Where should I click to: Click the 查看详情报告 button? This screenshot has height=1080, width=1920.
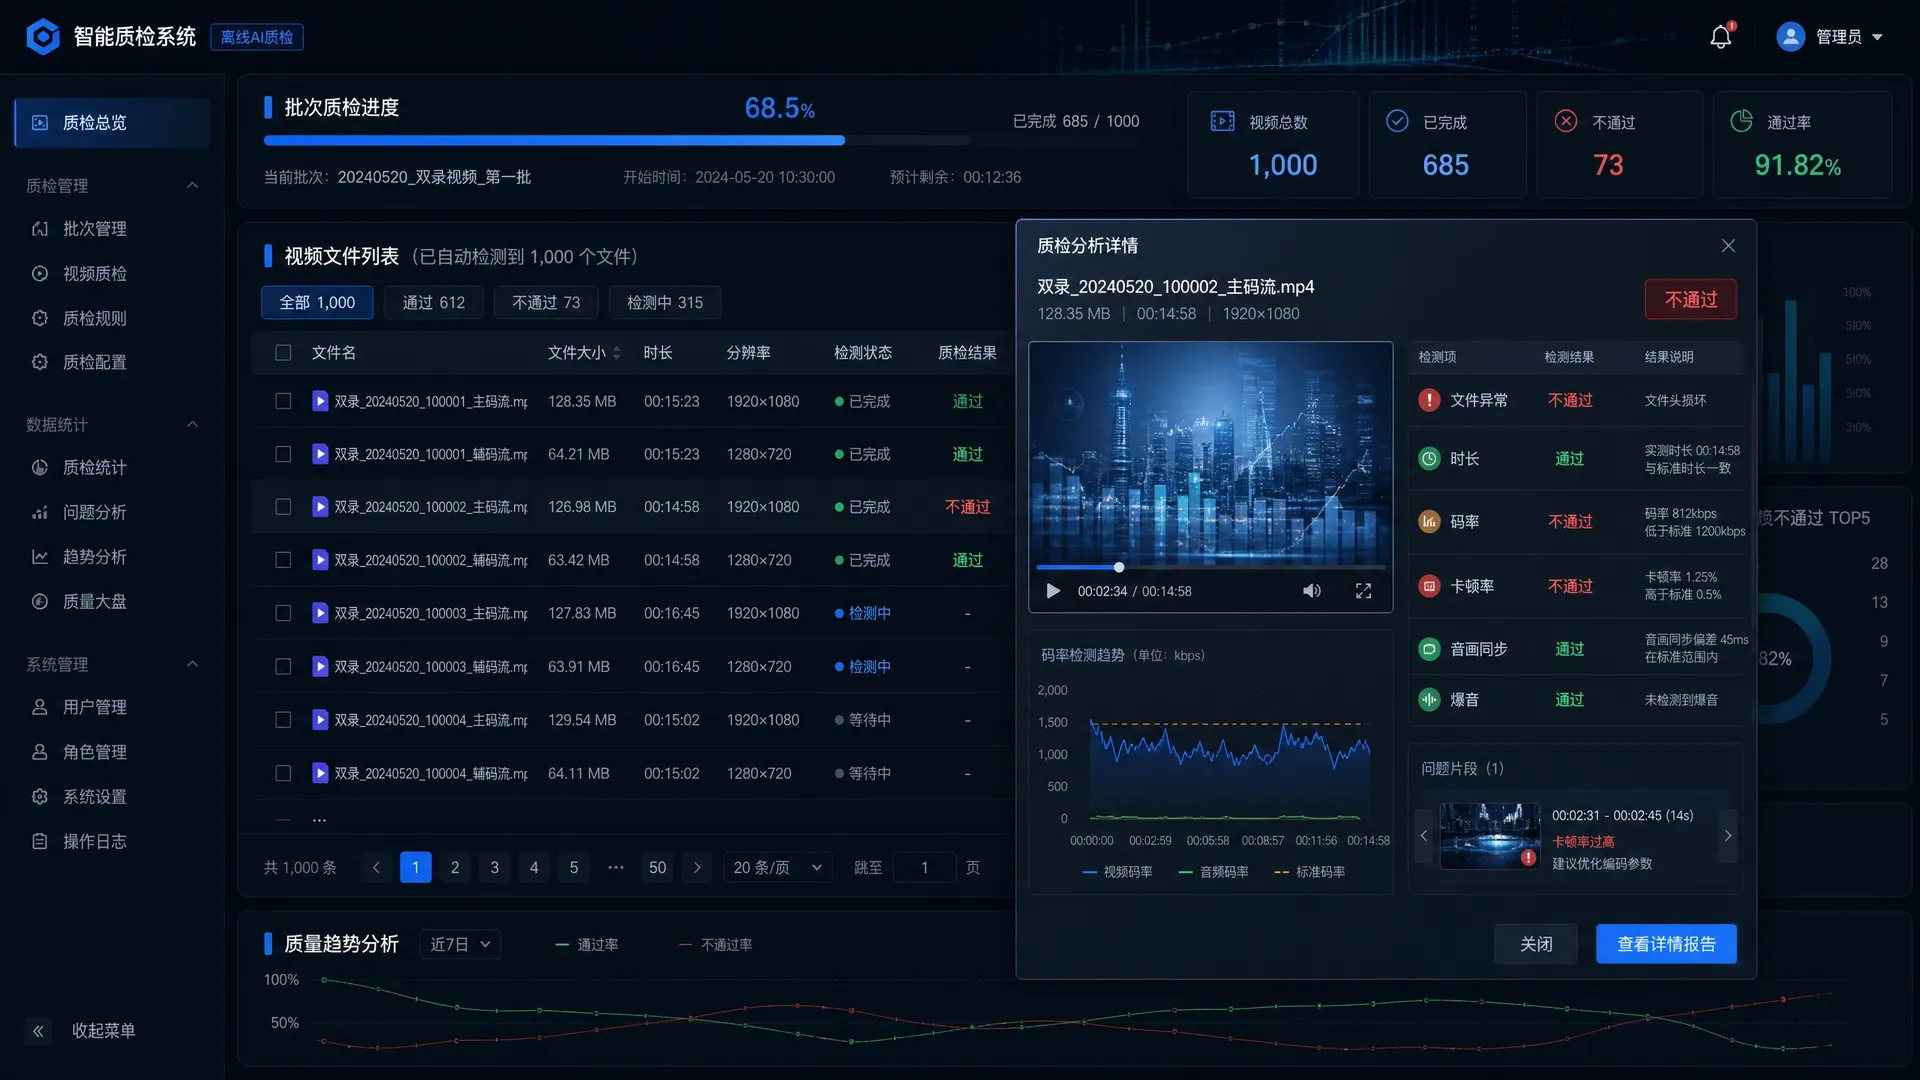1666,944
